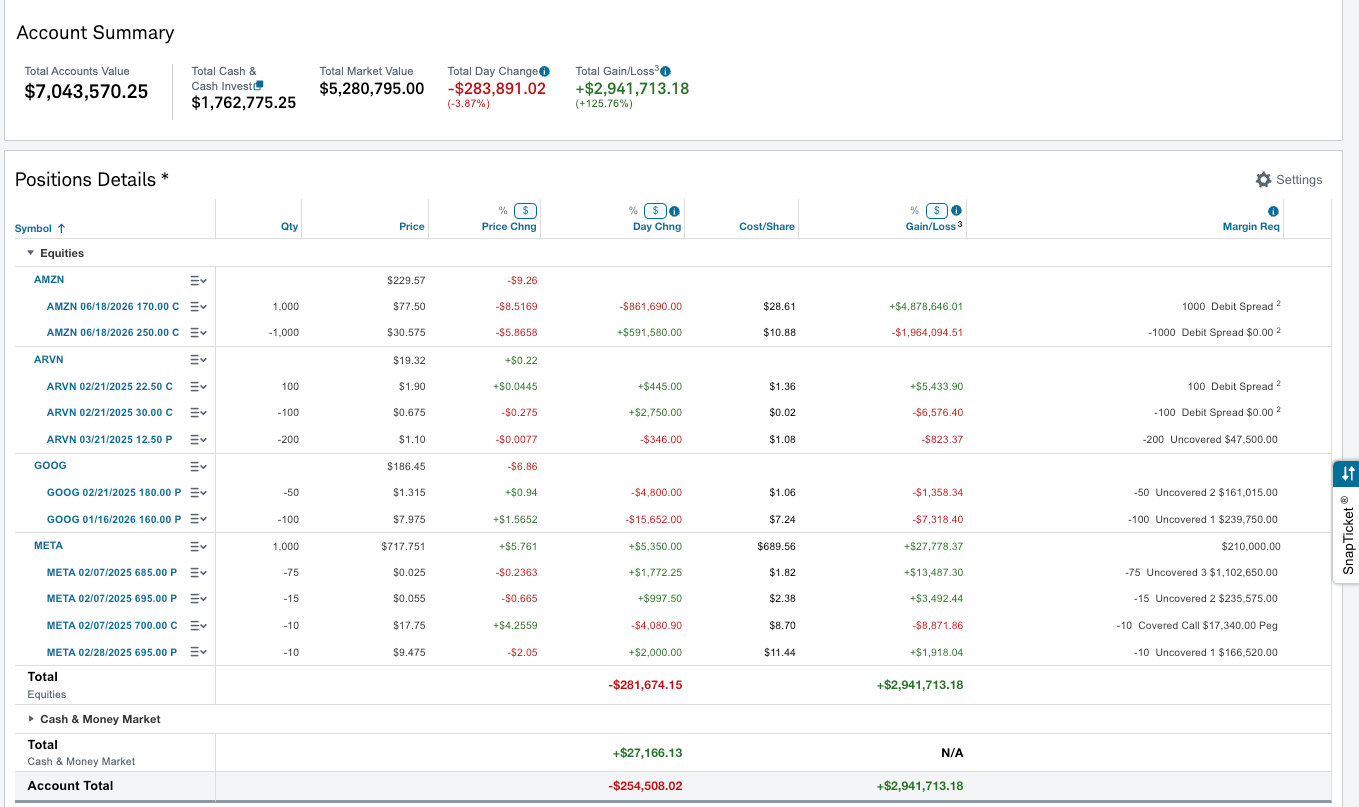Switch Price Chng column to percent view
The height and width of the screenshot is (807, 1359).
tap(503, 211)
